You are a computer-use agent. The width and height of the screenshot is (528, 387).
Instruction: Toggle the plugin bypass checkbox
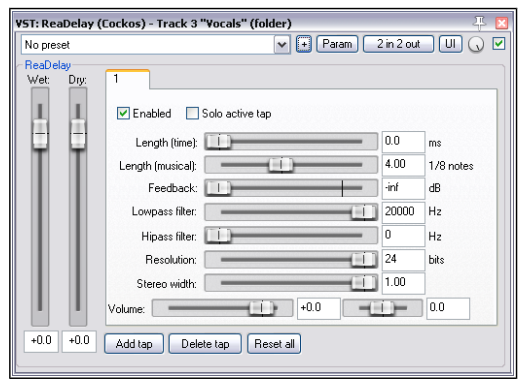498,44
